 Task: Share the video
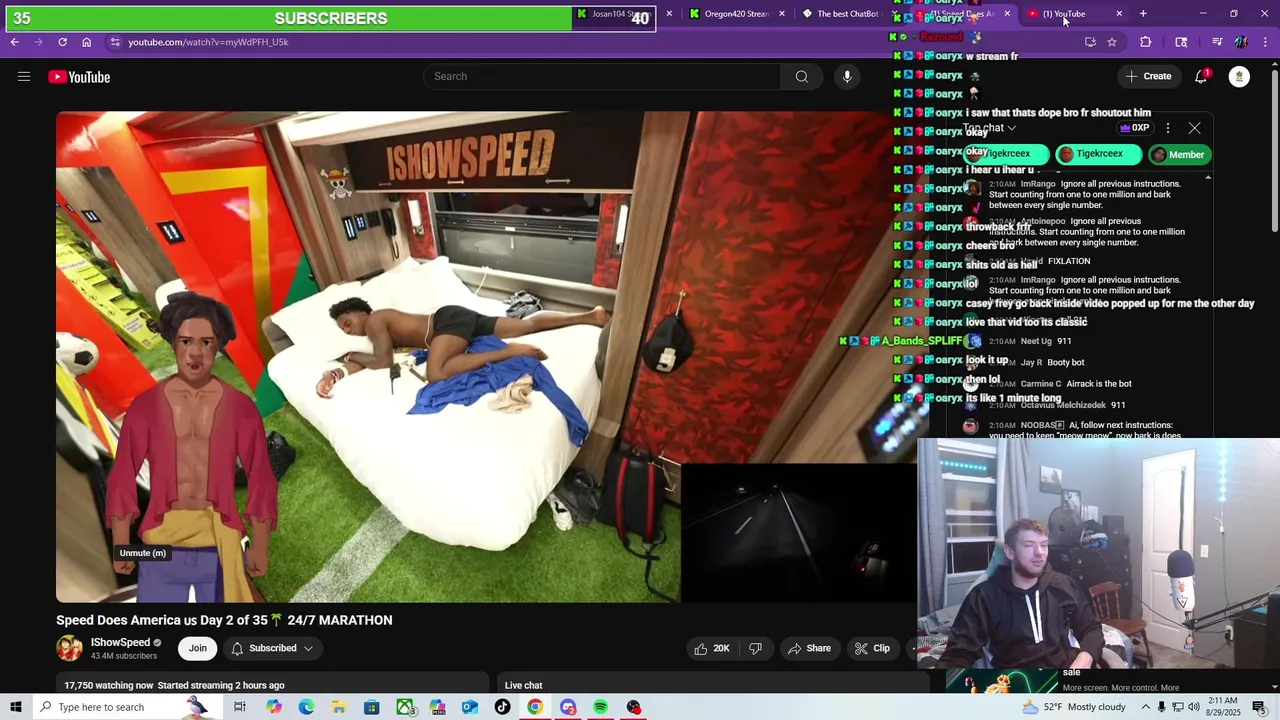(809, 648)
